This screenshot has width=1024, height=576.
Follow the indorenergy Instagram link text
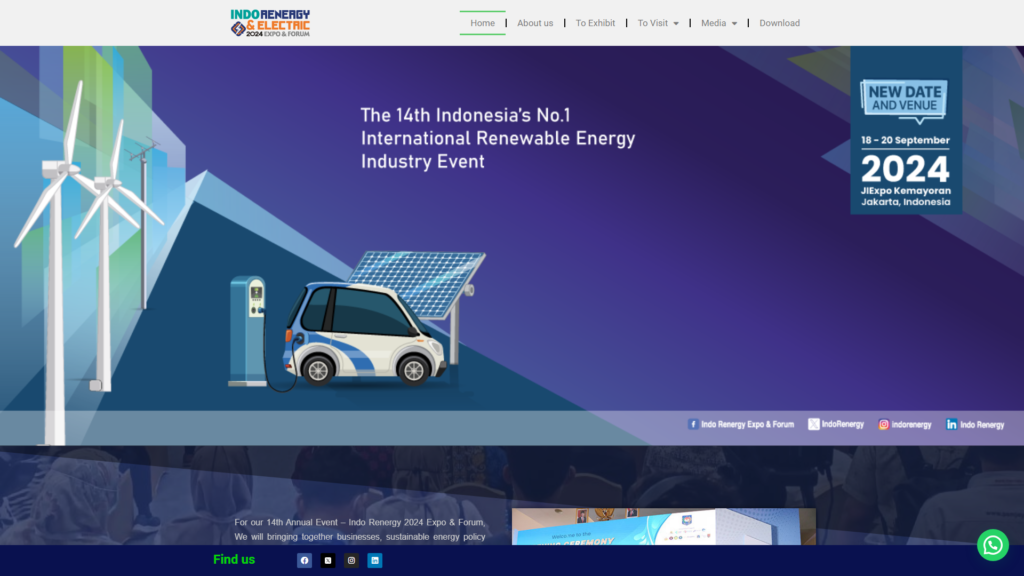pos(912,424)
